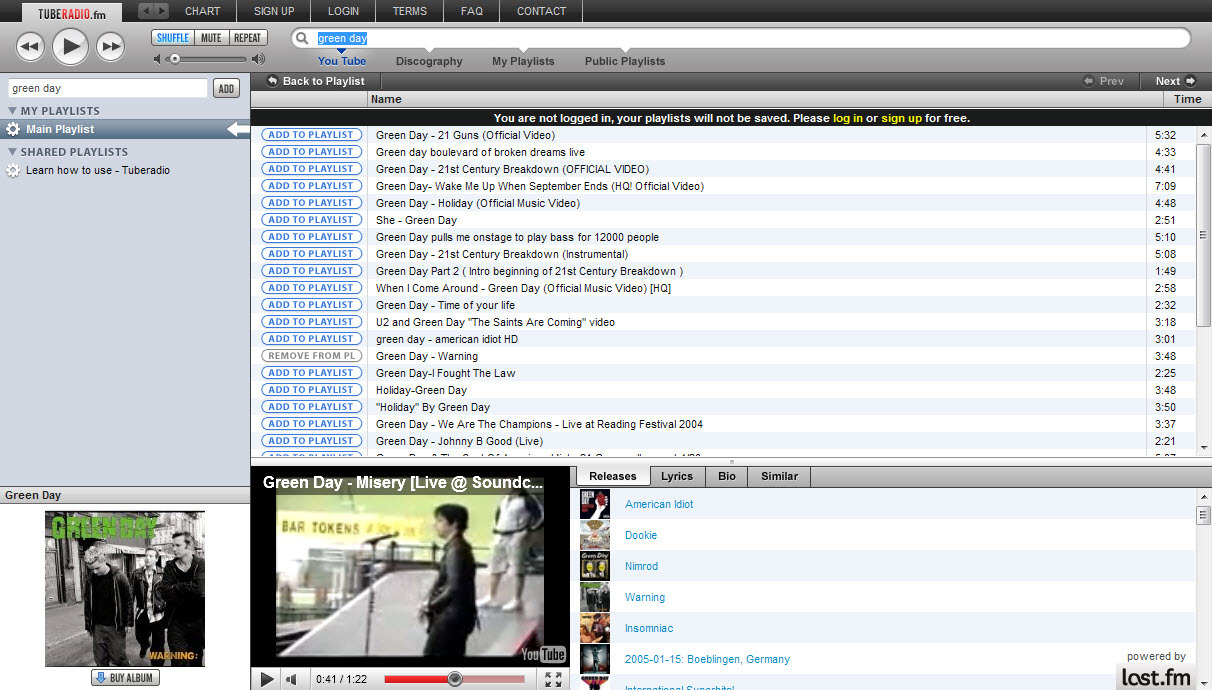Click the history forward arrow beside the TubeRadio logo
This screenshot has width=1212, height=690.
point(161,11)
